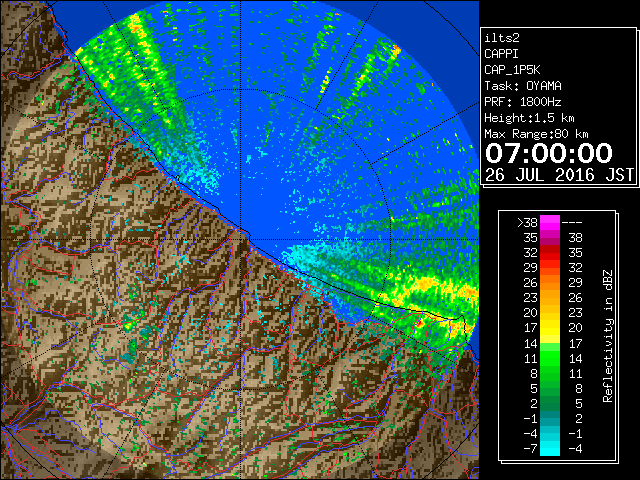Click the magenta >38 dBZ swatch

(x=550, y=222)
